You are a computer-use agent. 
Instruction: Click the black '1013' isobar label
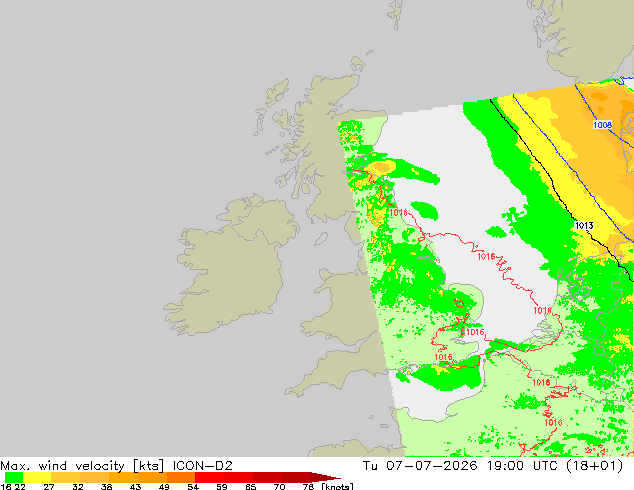(584, 226)
